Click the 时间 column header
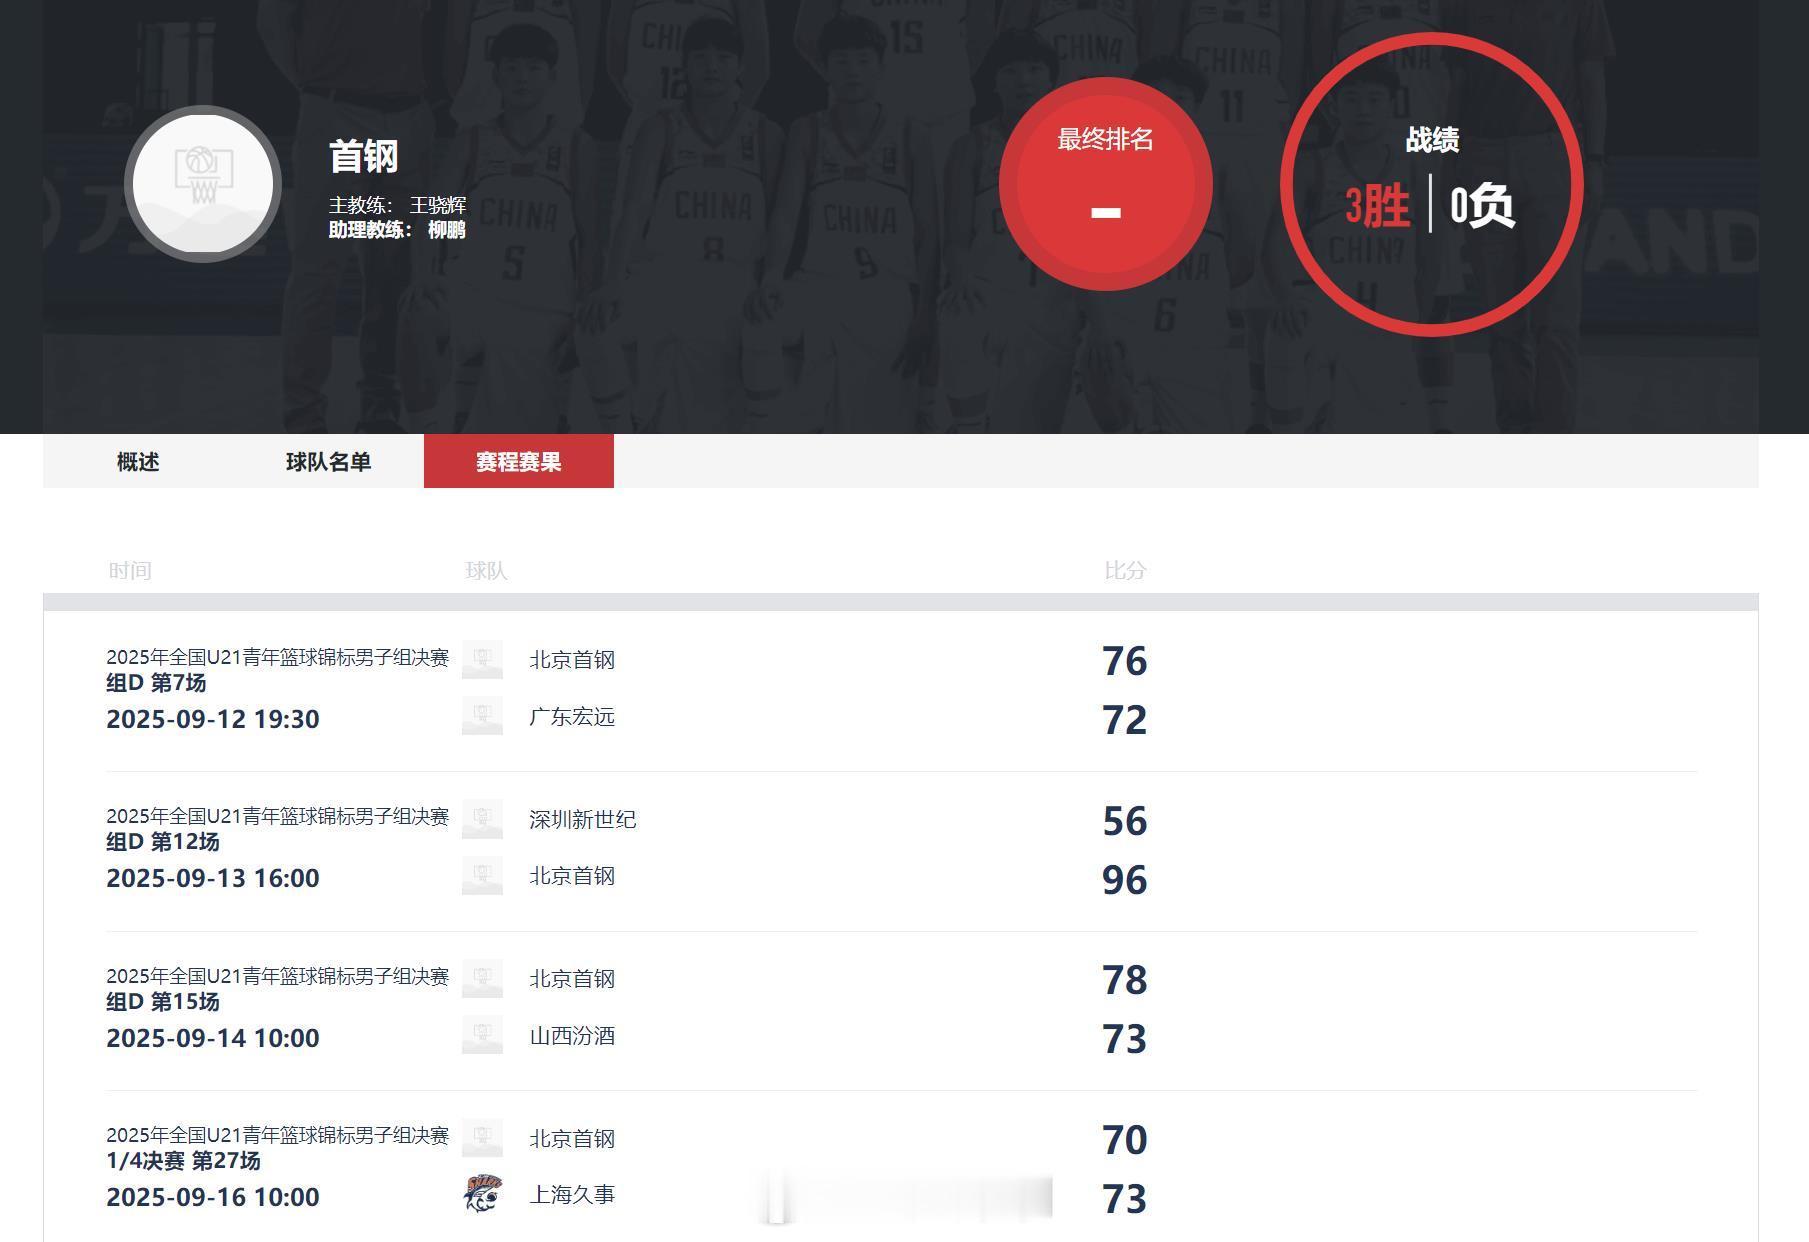The height and width of the screenshot is (1242, 1809). pos(130,571)
